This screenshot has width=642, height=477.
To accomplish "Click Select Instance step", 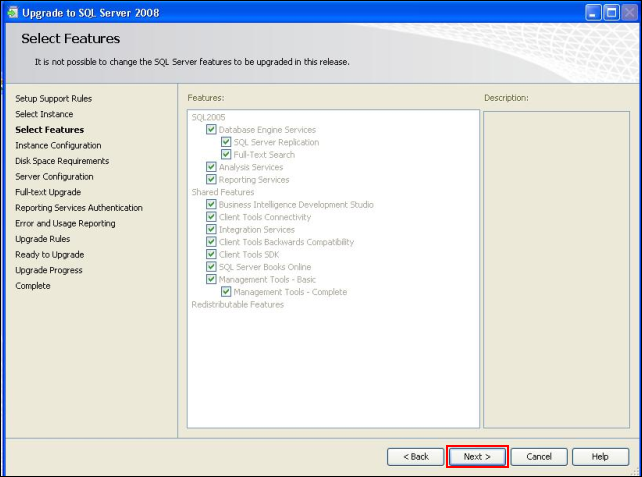I will coord(44,114).
